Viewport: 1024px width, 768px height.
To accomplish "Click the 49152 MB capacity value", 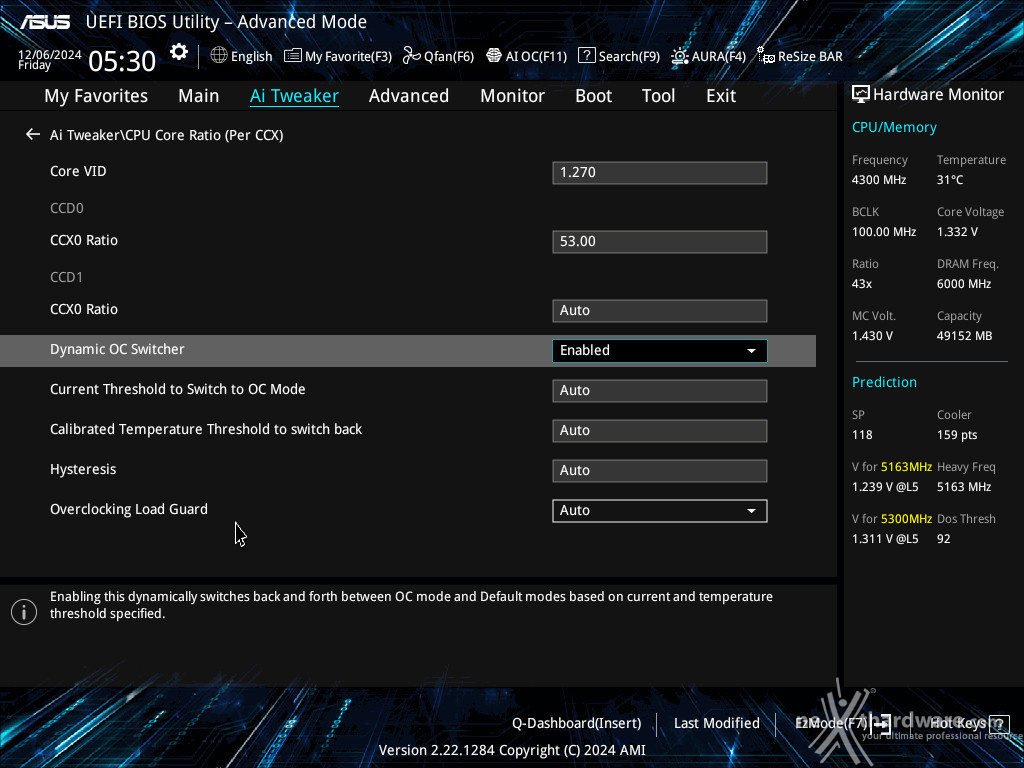I will [x=965, y=336].
